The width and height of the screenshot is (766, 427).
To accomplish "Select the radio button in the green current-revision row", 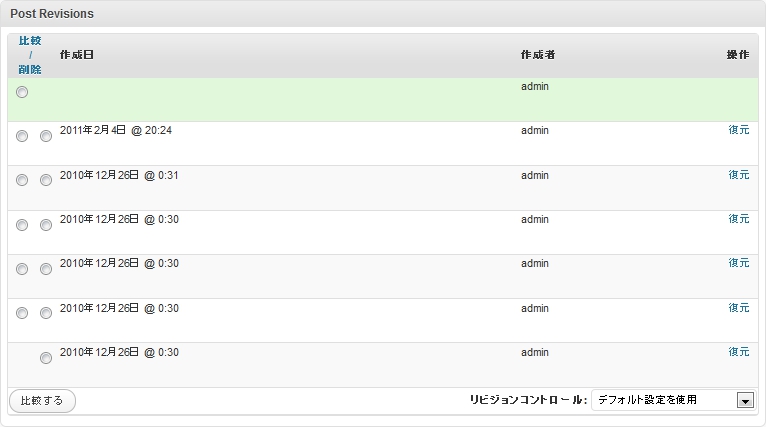I will [x=22, y=92].
